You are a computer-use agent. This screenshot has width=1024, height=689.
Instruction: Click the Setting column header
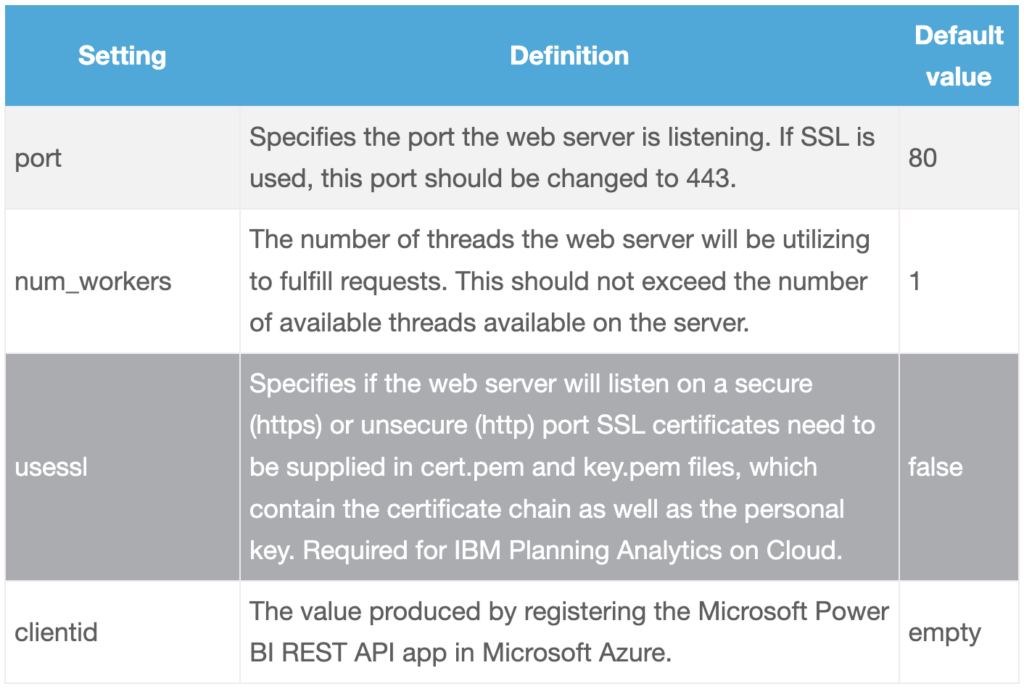pos(121,56)
